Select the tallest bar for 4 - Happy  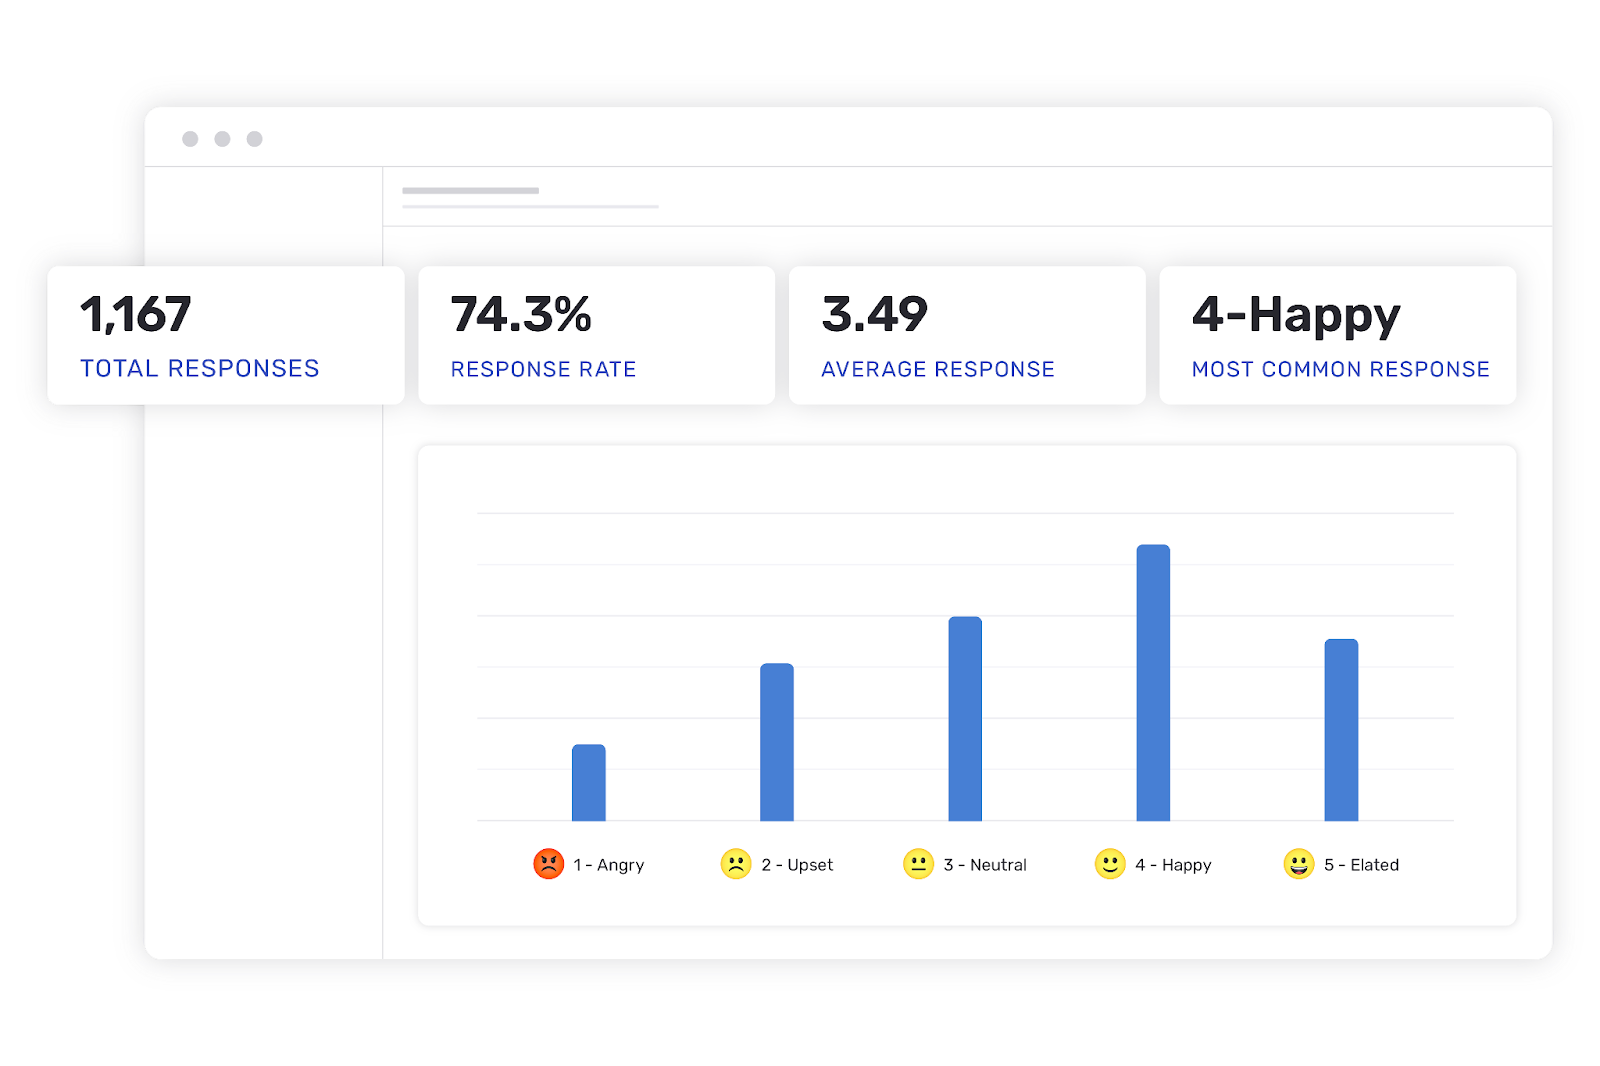tap(1153, 683)
